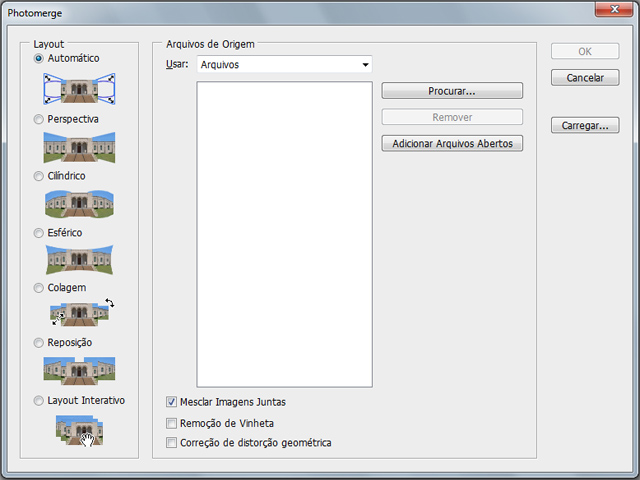Choose the Esférico layout option

[x=38, y=233]
